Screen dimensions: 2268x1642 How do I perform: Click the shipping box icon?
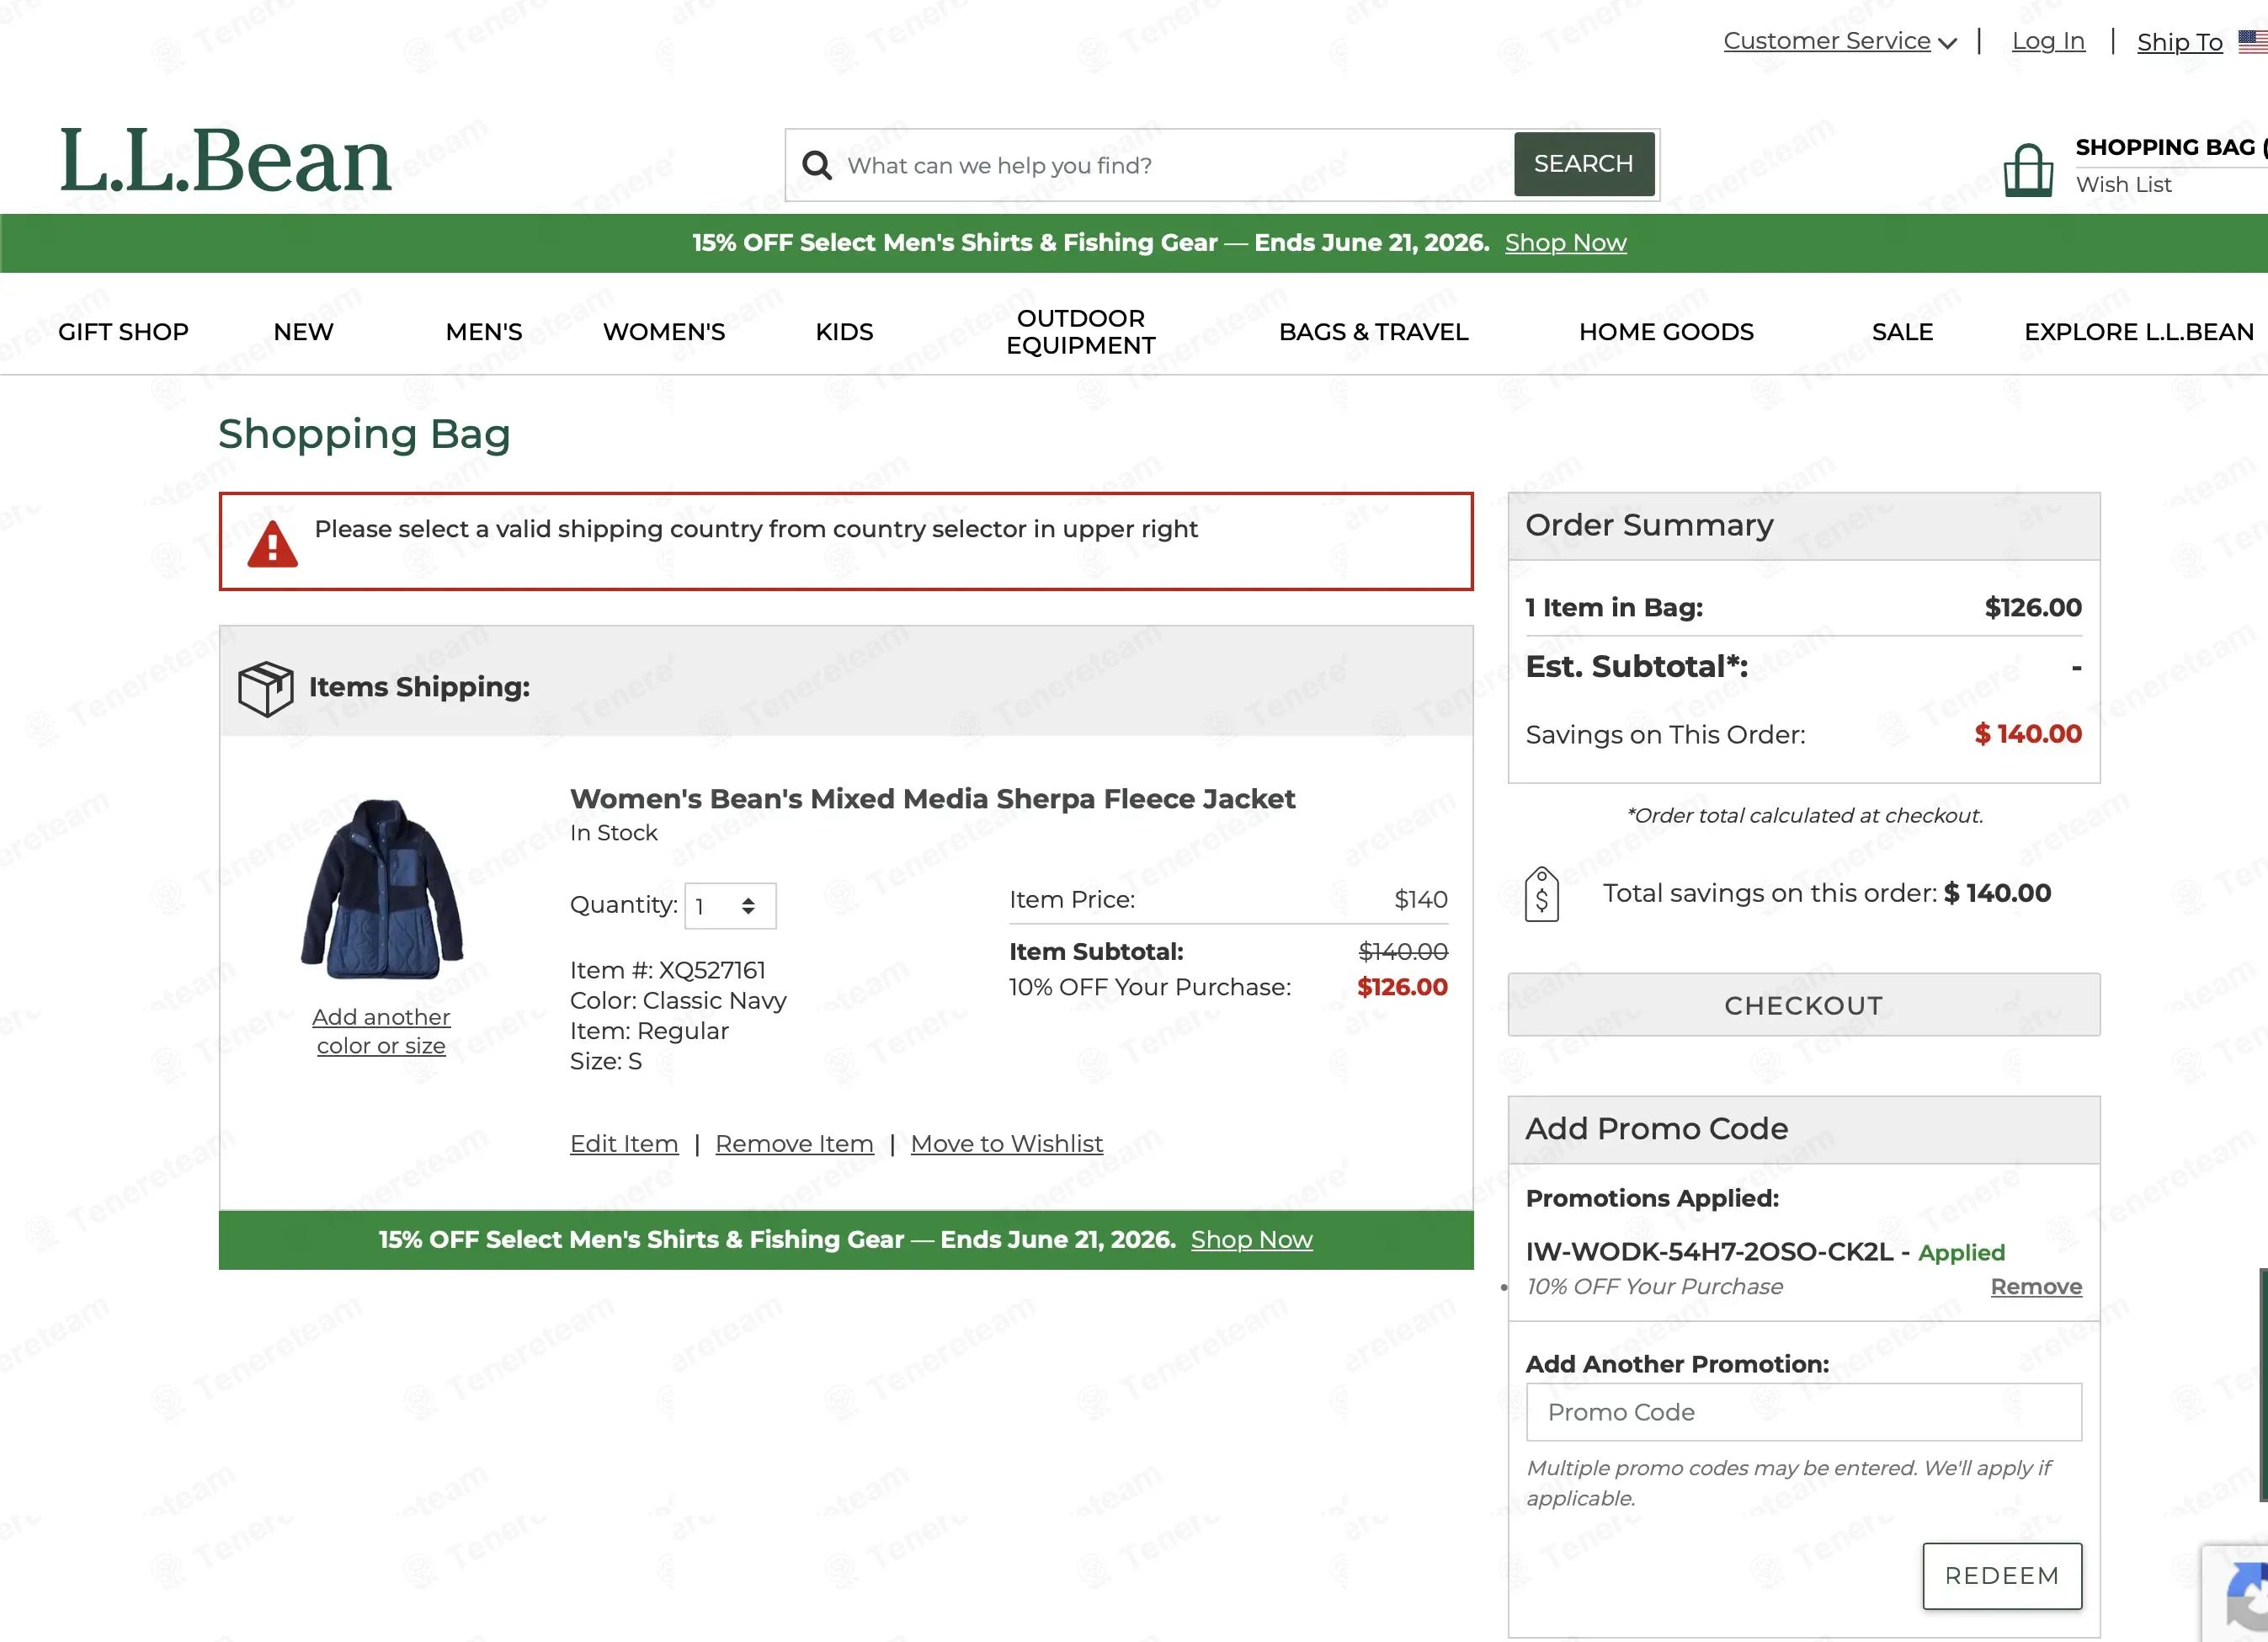pyautogui.click(x=266, y=688)
